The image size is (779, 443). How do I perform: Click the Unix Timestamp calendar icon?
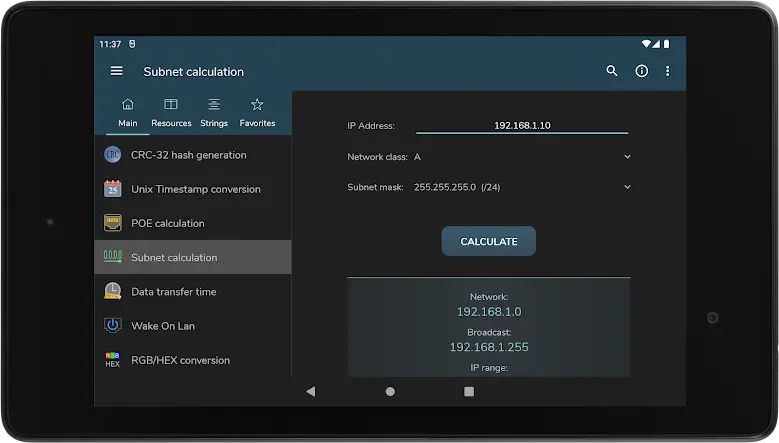113,189
